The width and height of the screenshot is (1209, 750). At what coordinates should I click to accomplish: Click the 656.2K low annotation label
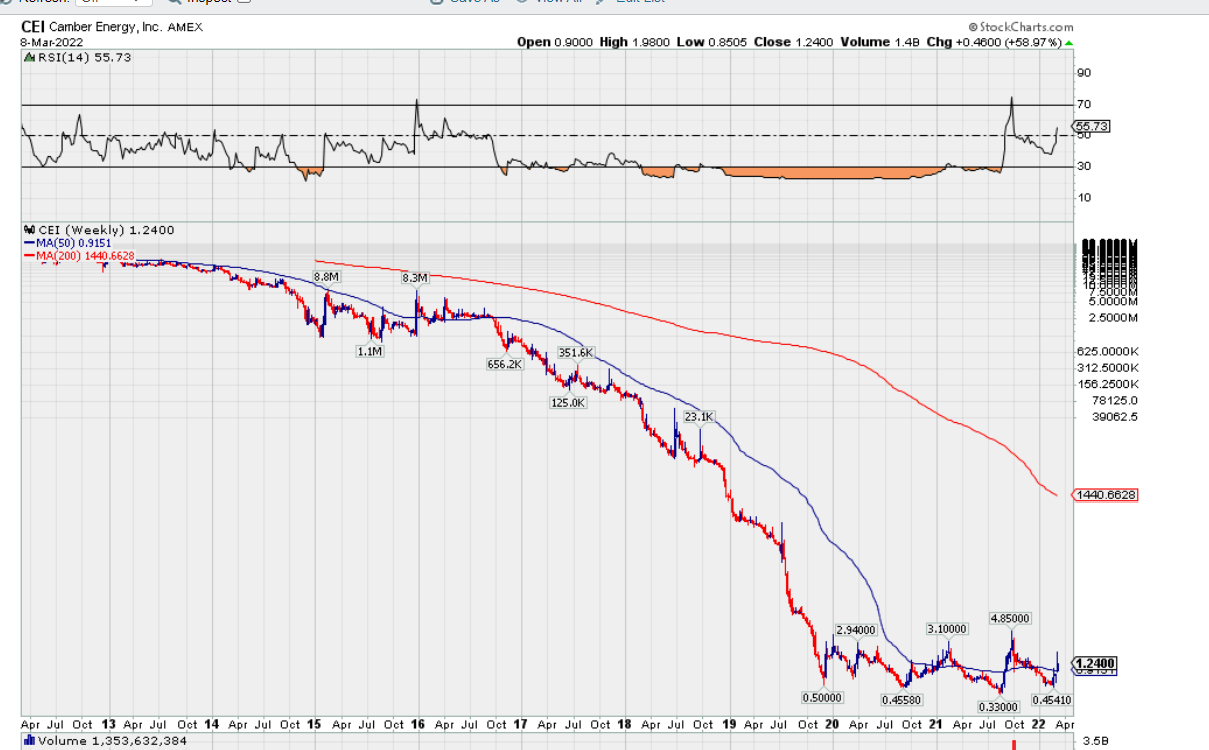[x=504, y=364]
